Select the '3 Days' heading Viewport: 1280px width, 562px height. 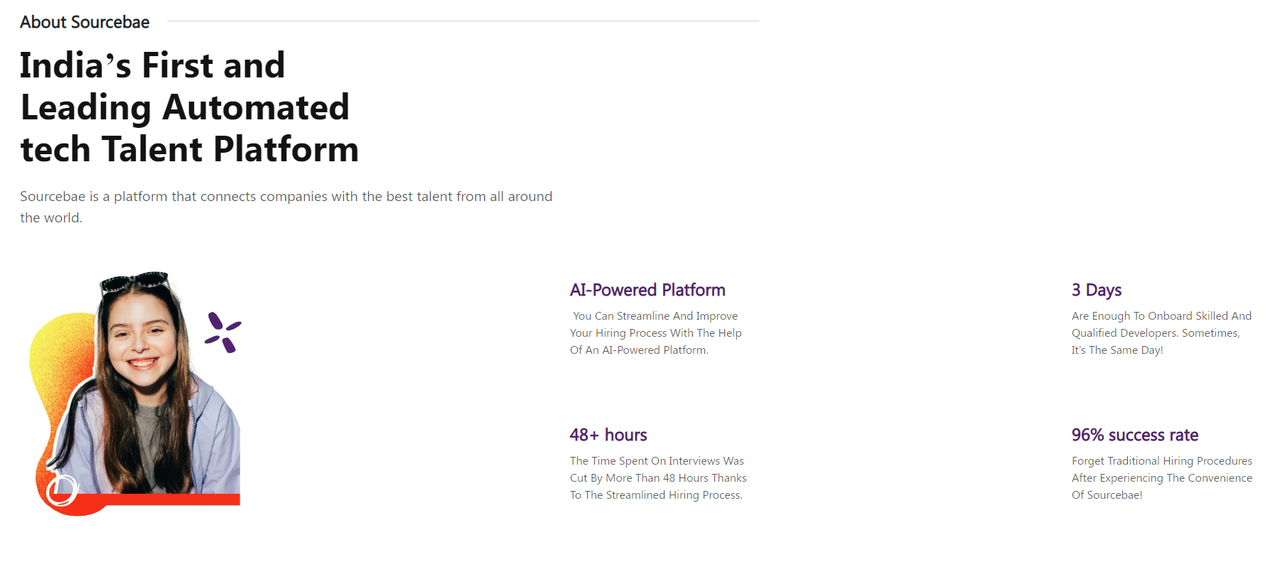(x=1096, y=290)
